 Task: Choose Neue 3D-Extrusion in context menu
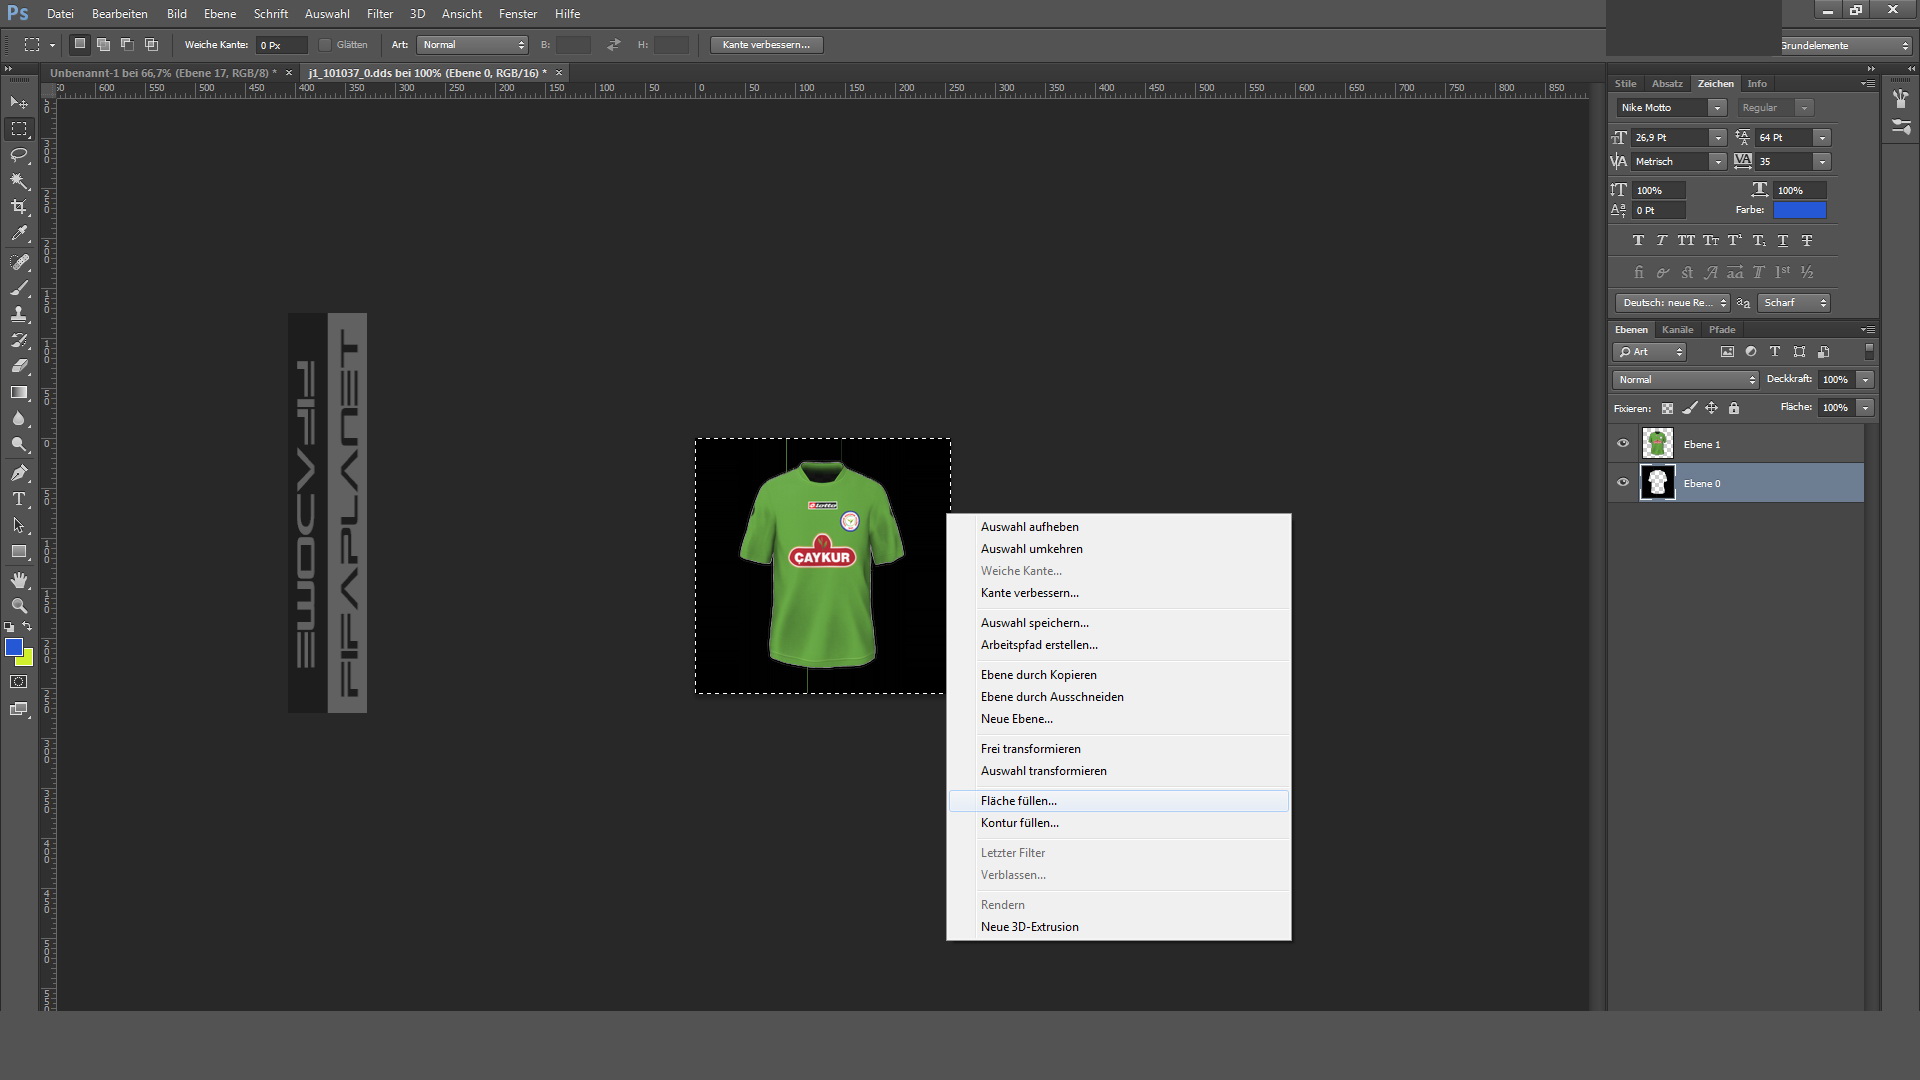tap(1118, 927)
